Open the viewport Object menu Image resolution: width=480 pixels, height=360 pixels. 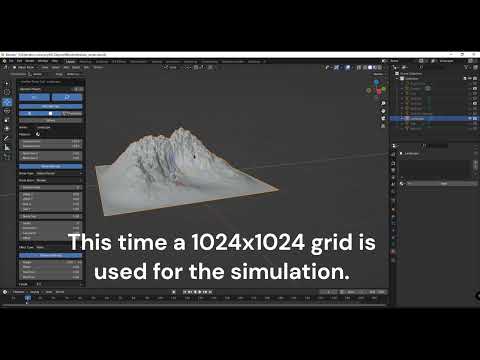[x=76, y=67]
